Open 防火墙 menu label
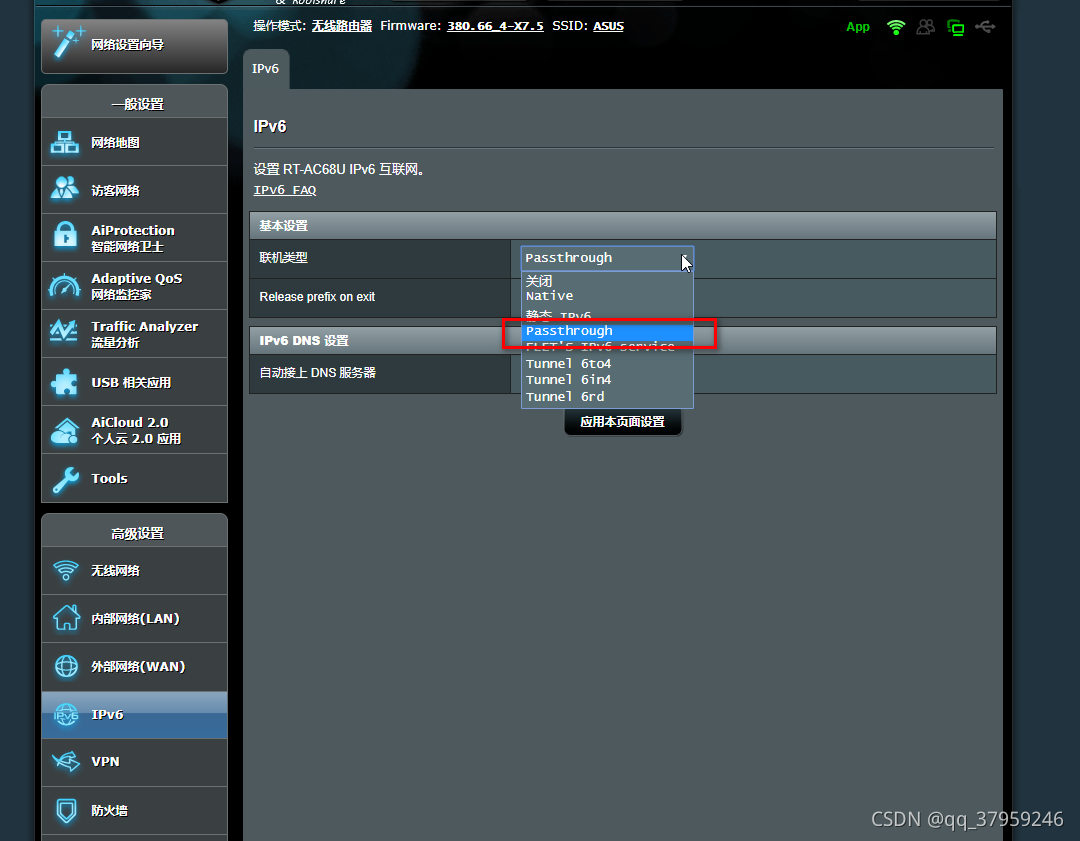Image resolution: width=1080 pixels, height=841 pixels. point(110,811)
